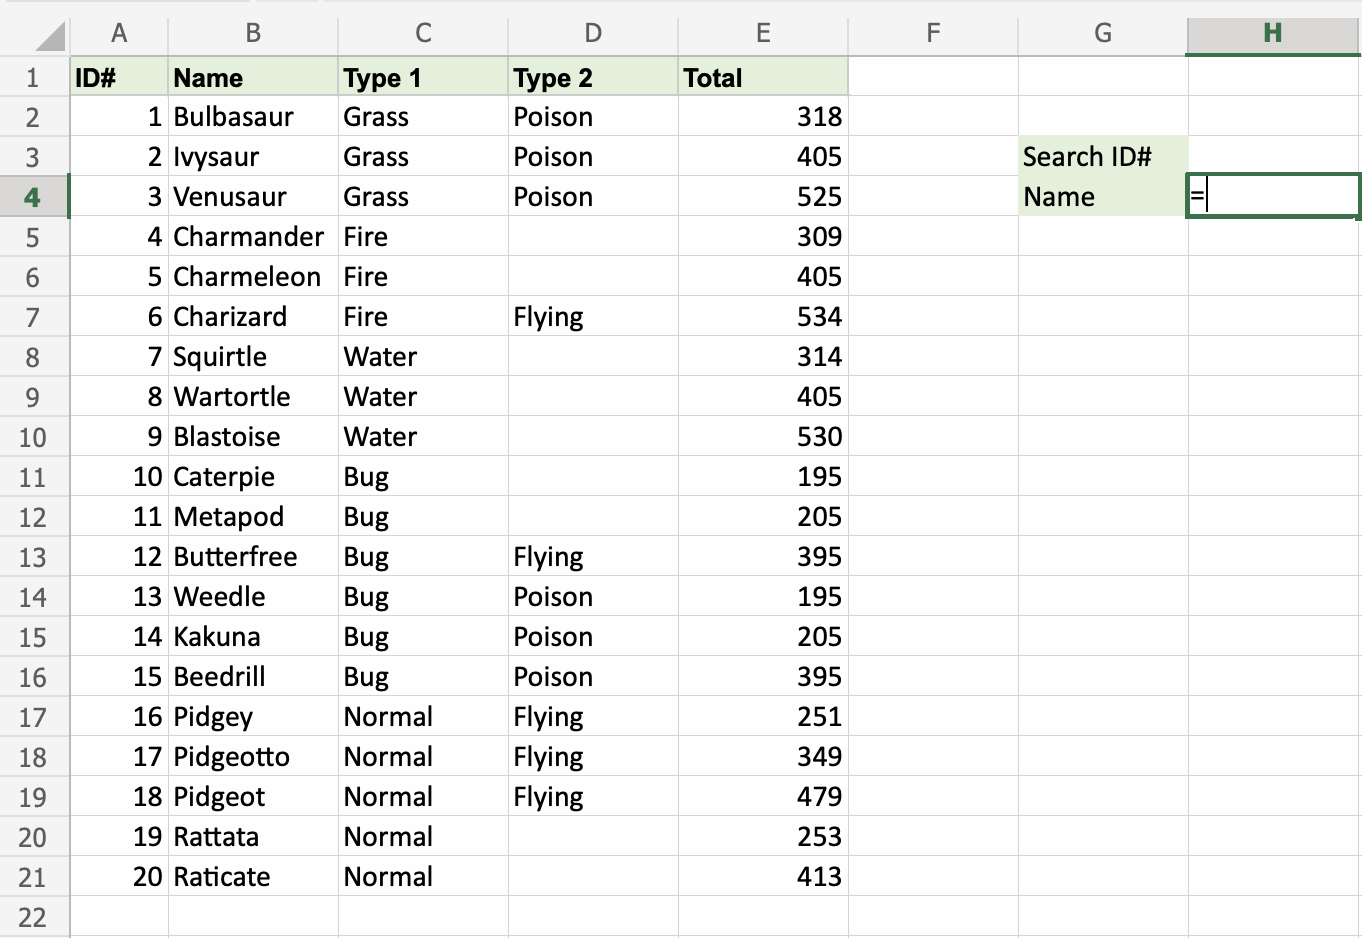Click the Name header cell
The height and width of the screenshot is (938, 1362).
click(x=252, y=78)
